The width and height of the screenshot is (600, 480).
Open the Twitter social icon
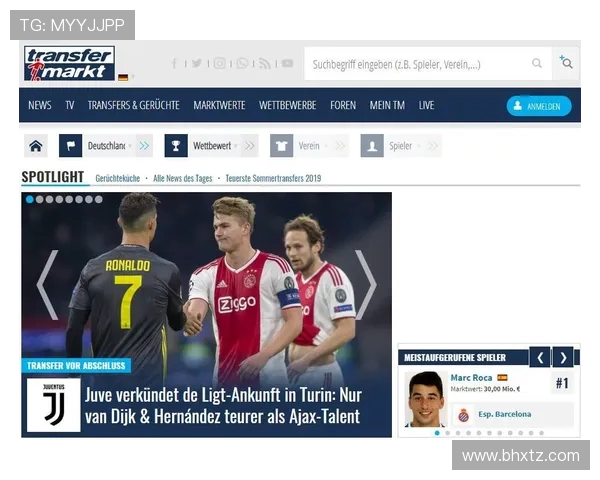tap(197, 63)
